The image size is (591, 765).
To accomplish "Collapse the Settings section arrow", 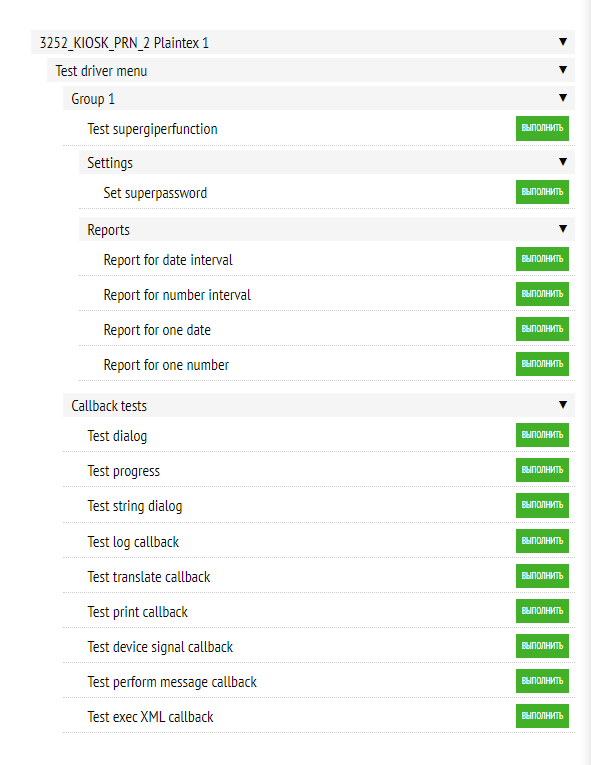I will coord(563,161).
